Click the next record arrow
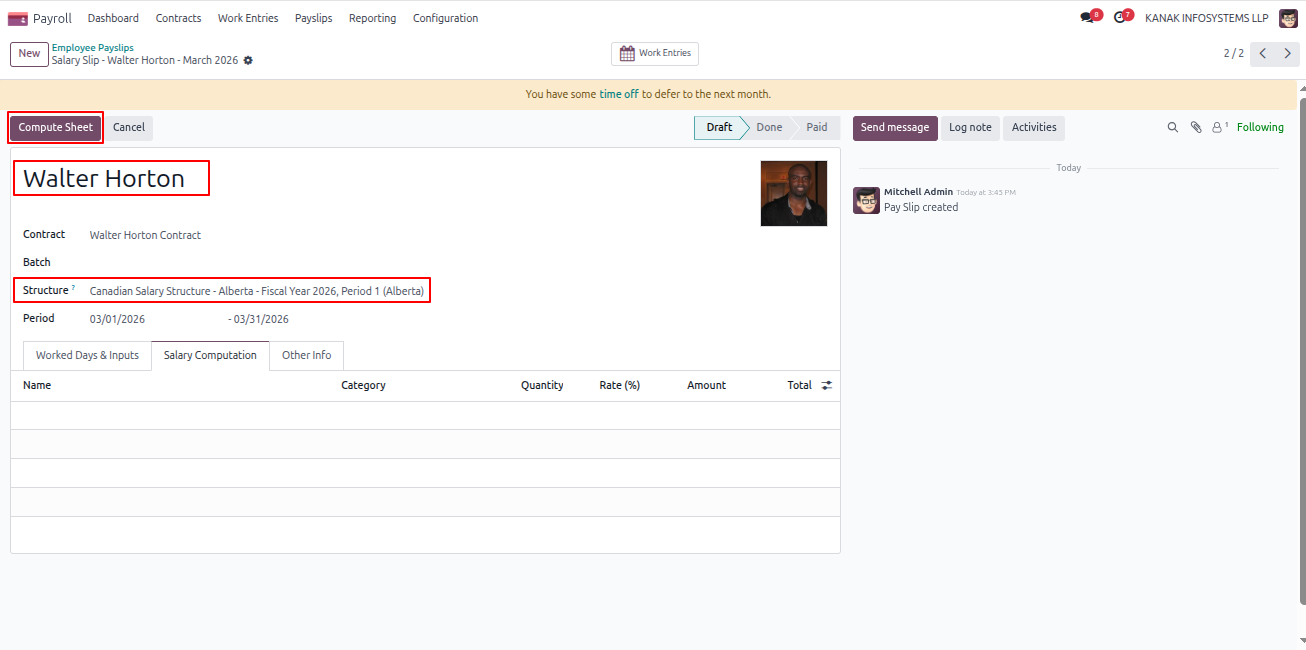Screen dimensions: 1306x650 click(x=1288, y=53)
